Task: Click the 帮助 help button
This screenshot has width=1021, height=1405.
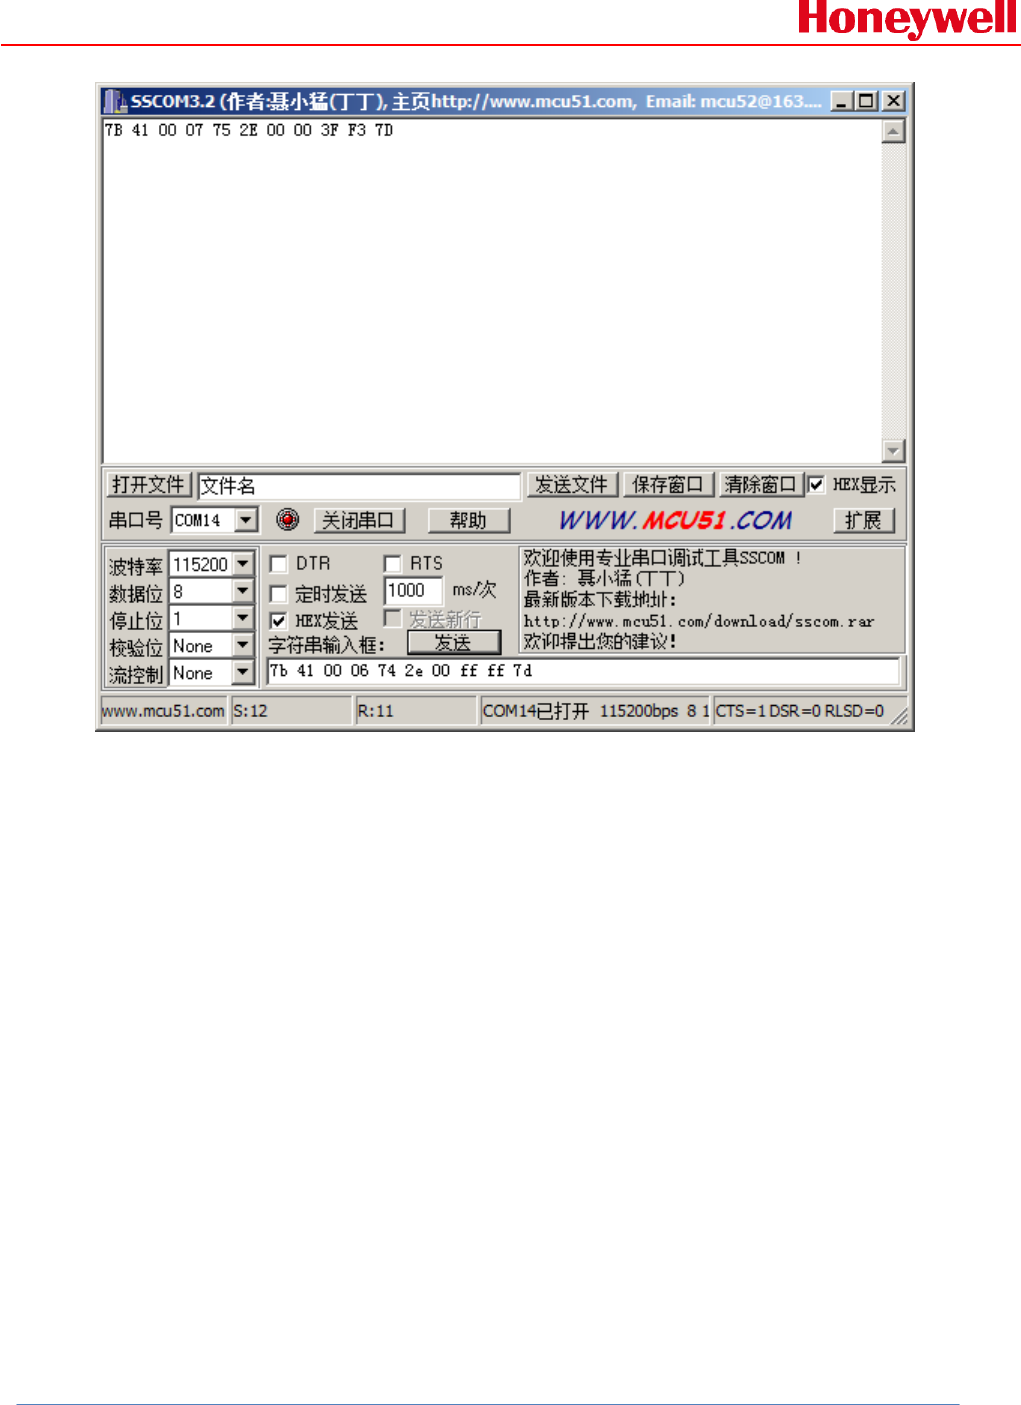Action: (x=468, y=520)
